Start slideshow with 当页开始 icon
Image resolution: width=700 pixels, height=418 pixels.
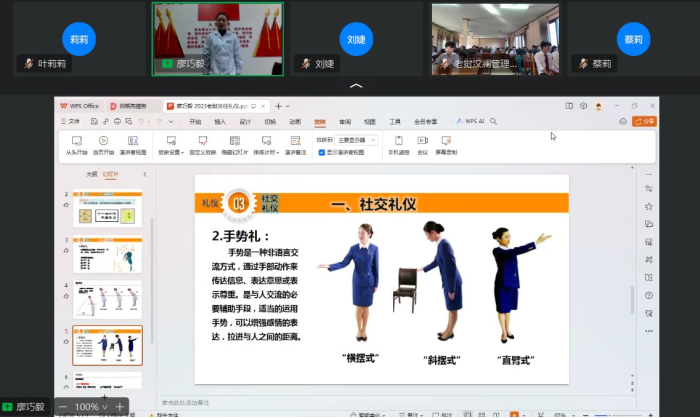(103, 142)
